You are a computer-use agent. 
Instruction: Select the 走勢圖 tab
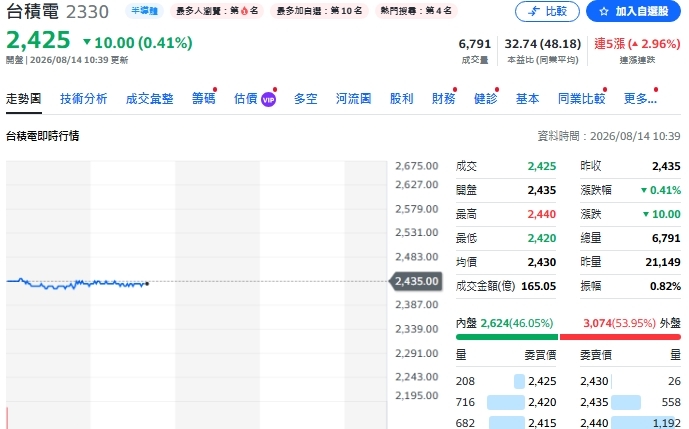pos(24,98)
